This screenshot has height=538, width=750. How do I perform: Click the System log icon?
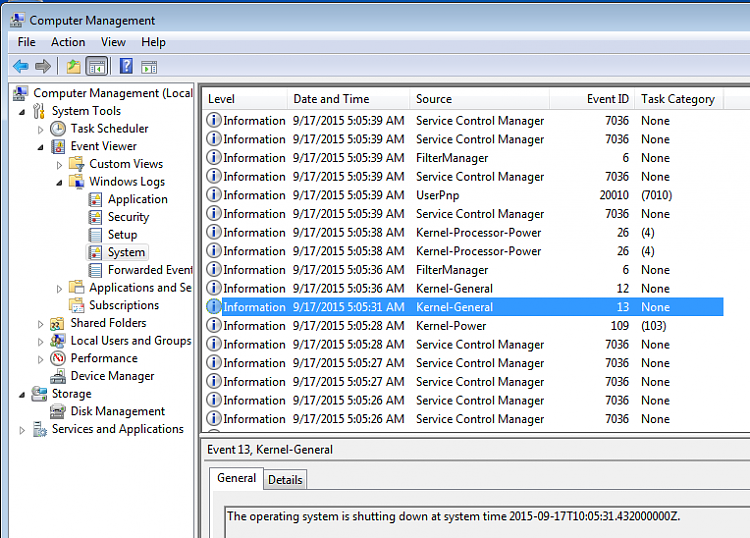click(95, 253)
